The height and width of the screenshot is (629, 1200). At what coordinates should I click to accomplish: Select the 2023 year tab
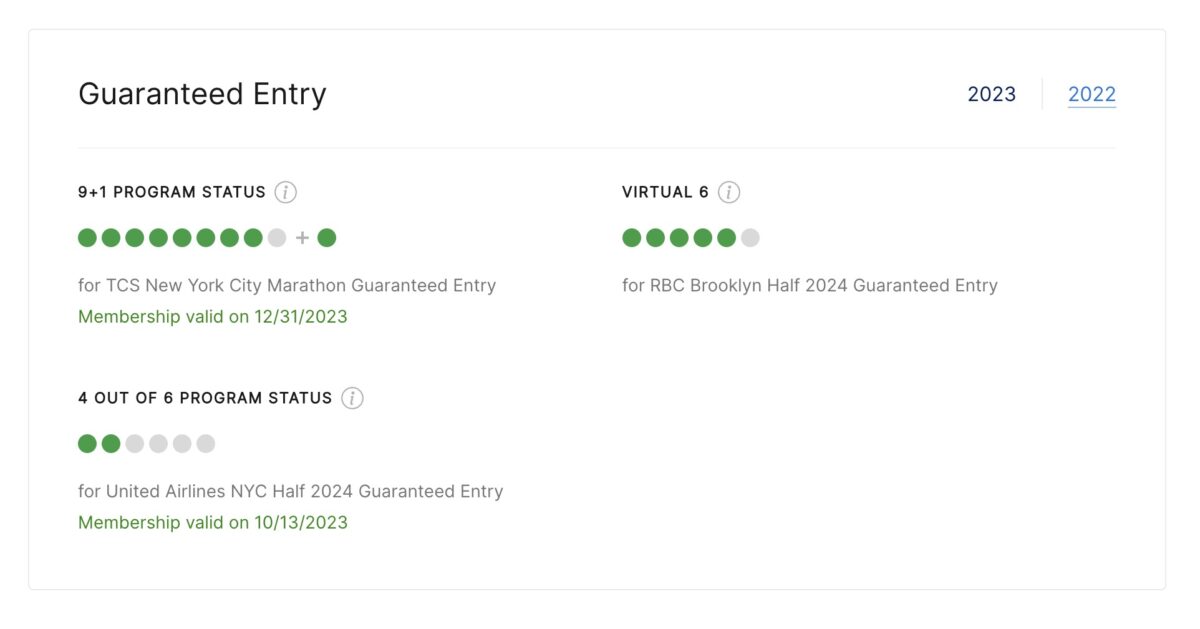(991, 94)
